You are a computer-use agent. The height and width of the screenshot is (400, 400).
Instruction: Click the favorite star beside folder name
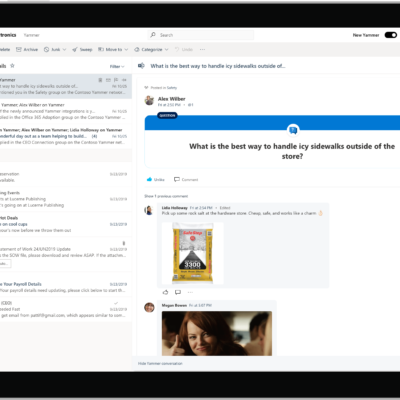(x=12, y=66)
